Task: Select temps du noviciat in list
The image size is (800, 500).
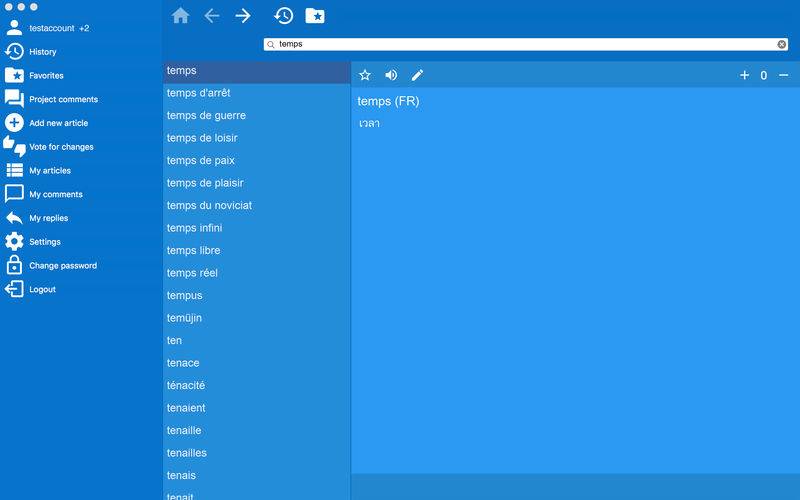Action: pos(257,205)
